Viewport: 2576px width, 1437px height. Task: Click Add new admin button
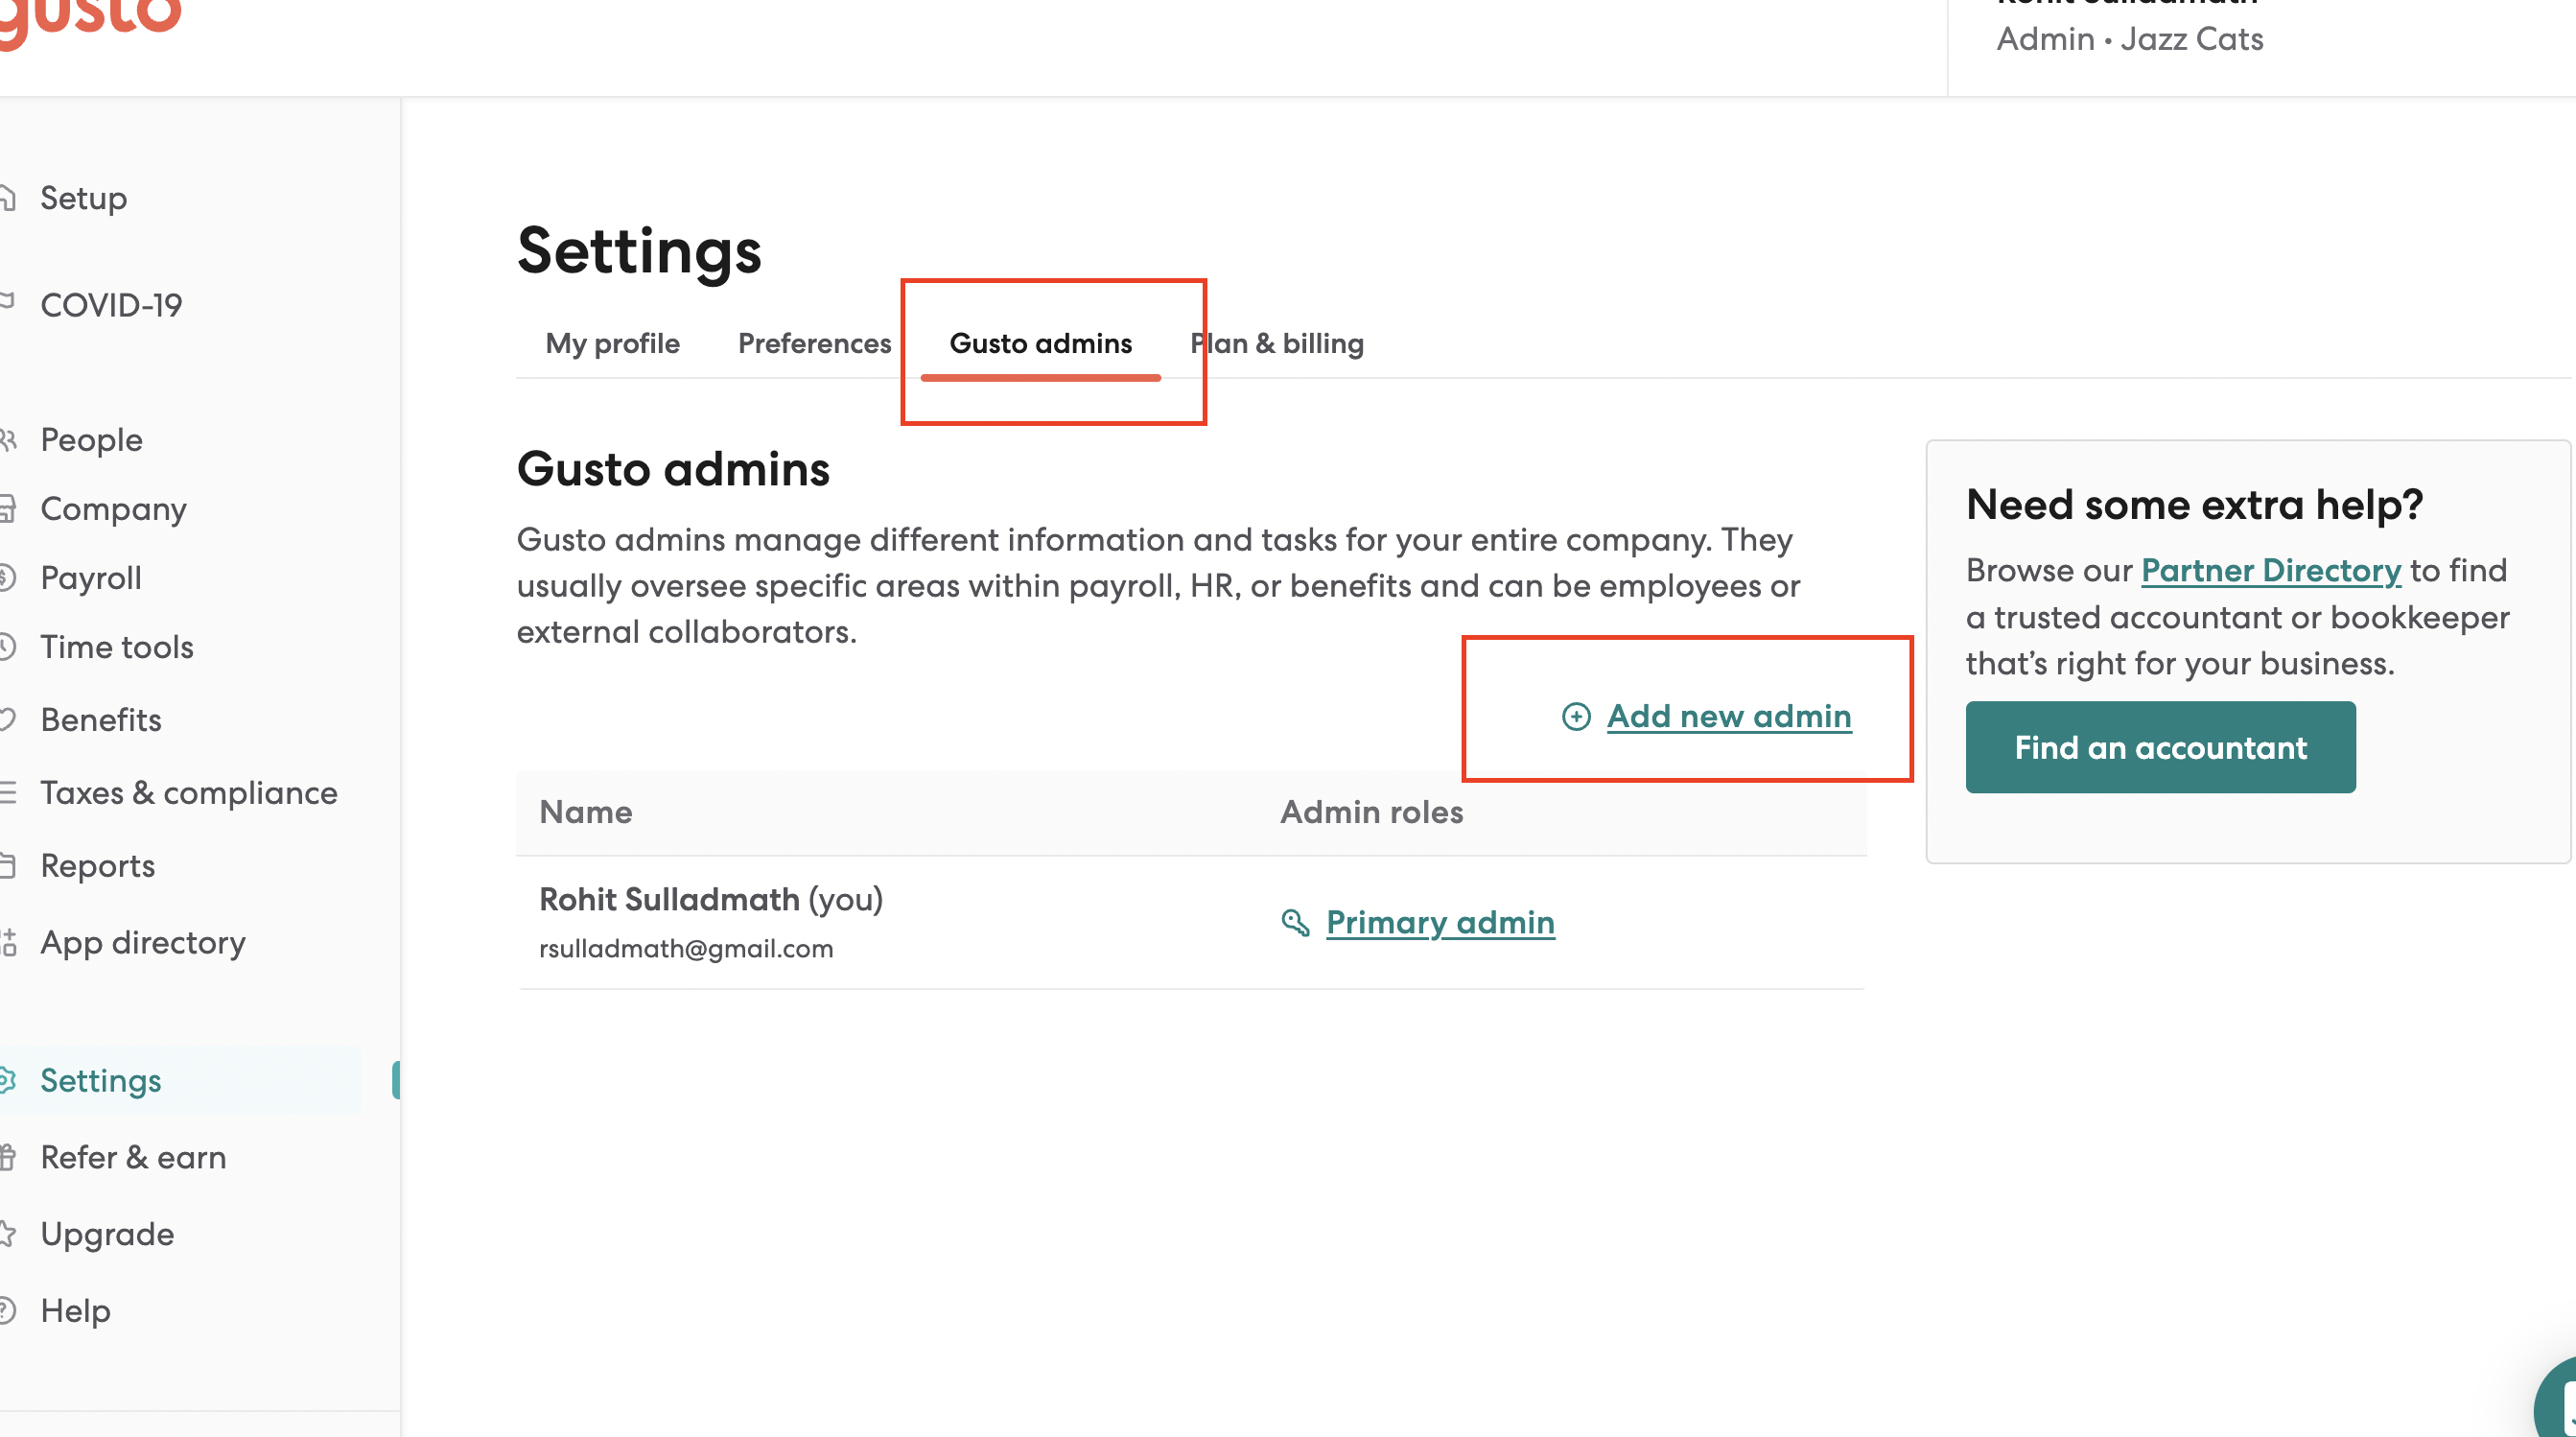coord(1704,715)
